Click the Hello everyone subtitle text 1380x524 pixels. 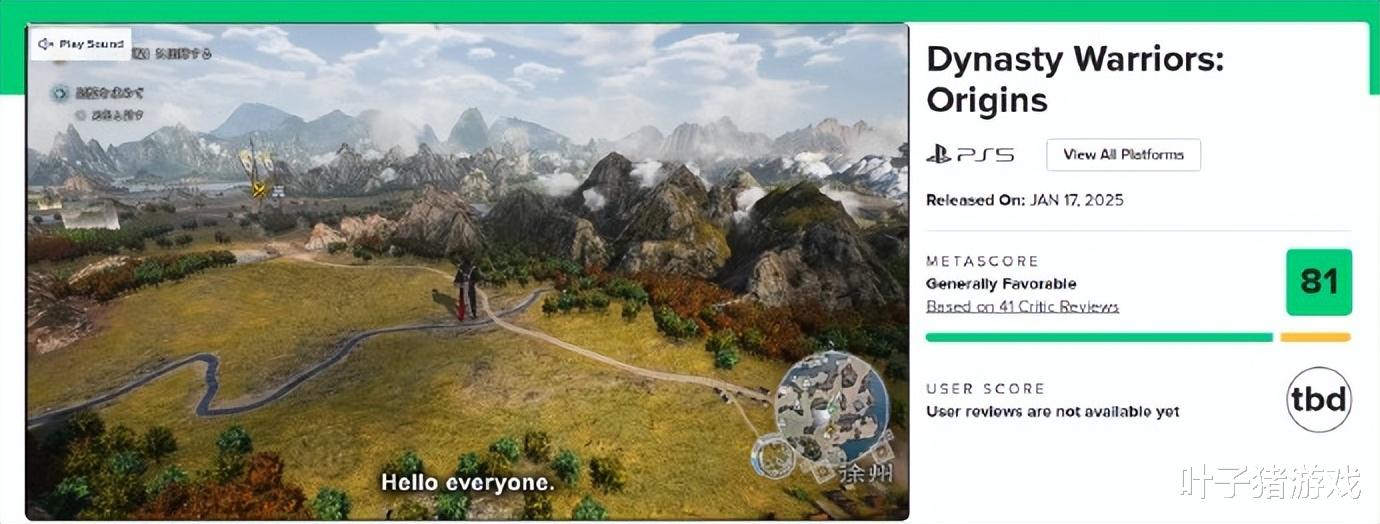[x=467, y=483]
